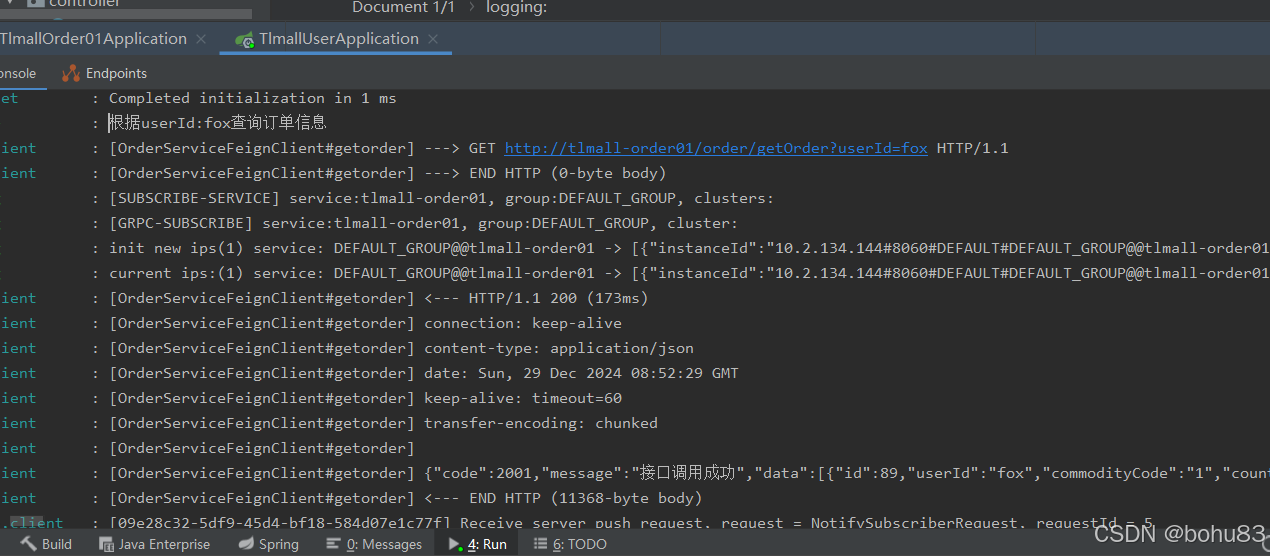Click the Java Enterprise tool window icon
This screenshot has height=556, width=1270.
point(107,544)
